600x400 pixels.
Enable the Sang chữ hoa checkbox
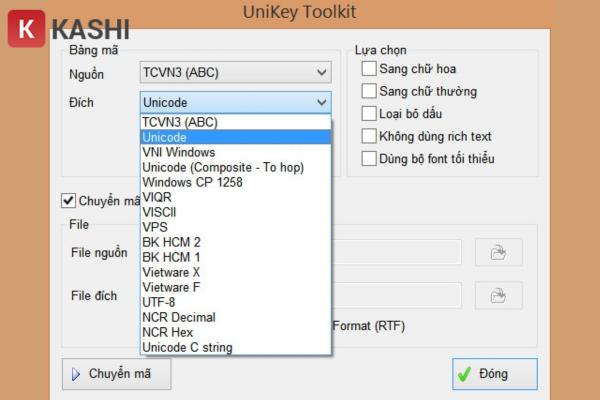[x=369, y=69]
